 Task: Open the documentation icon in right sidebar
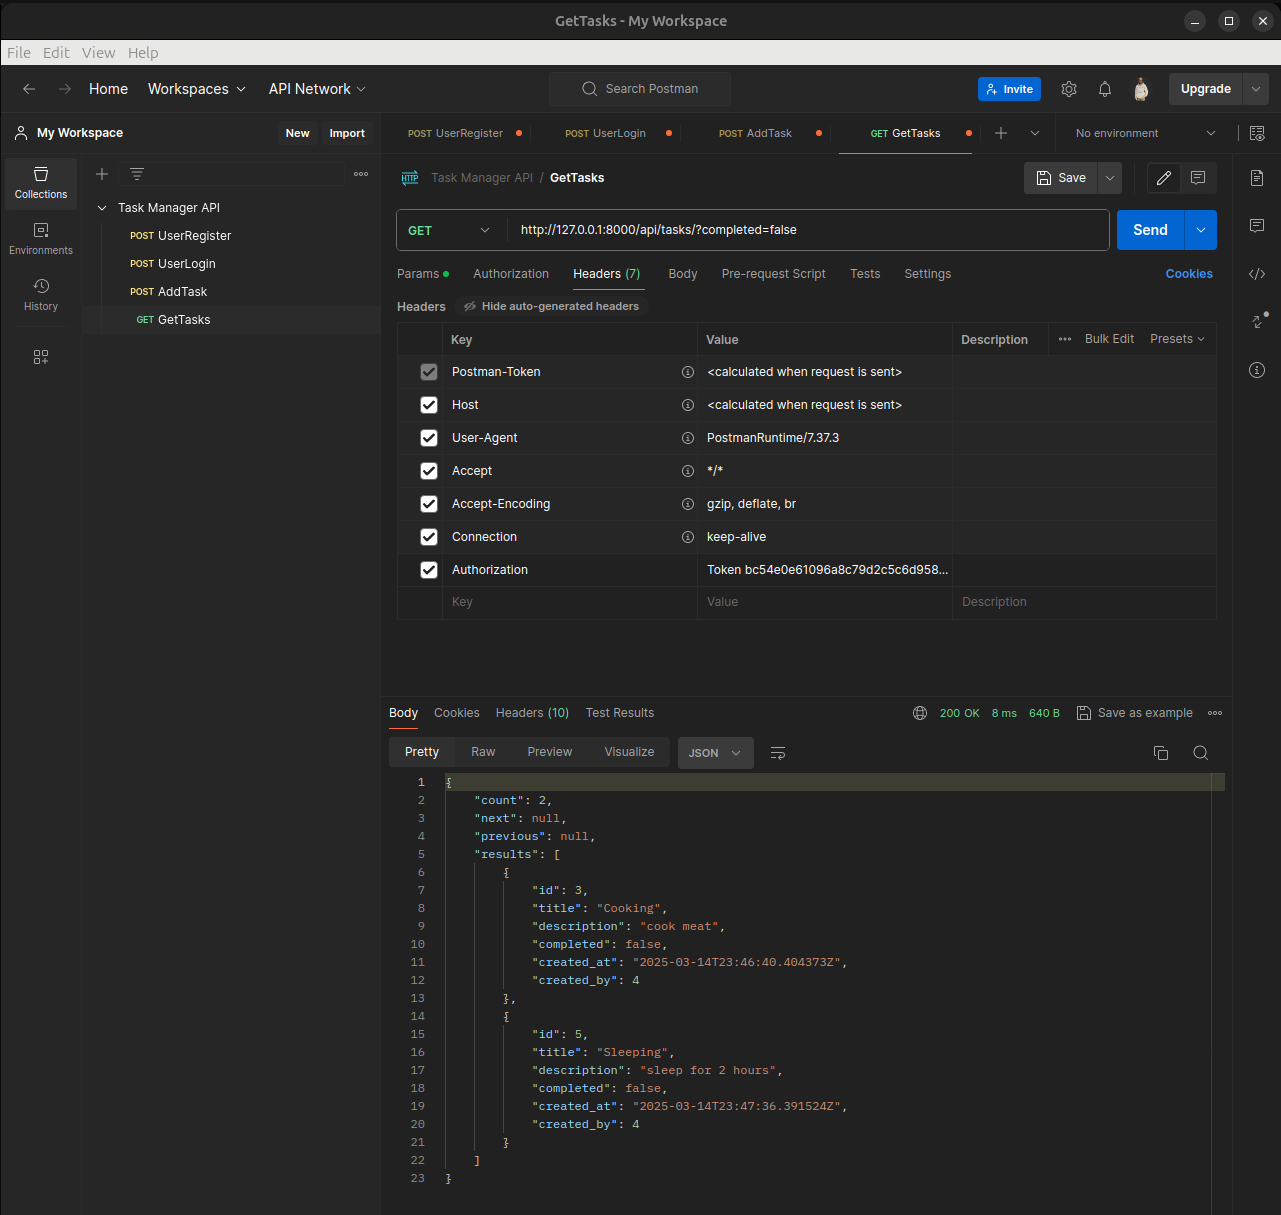(x=1257, y=178)
